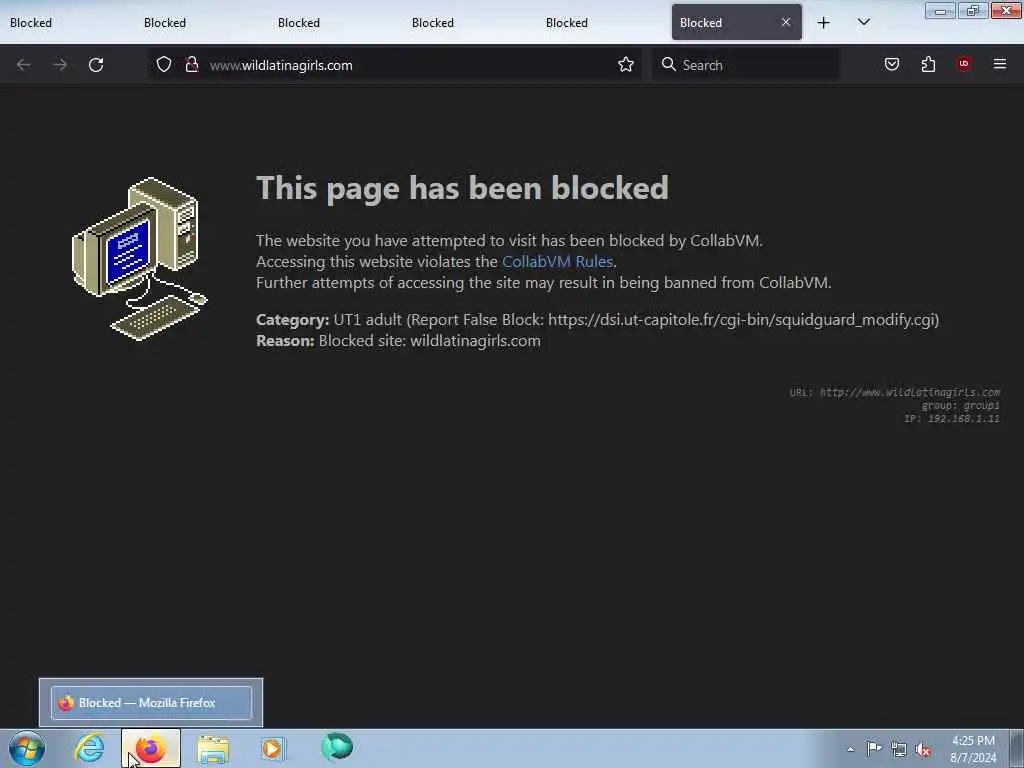
Task: Open the clock showing 4:25 PM
Action: tap(973, 749)
